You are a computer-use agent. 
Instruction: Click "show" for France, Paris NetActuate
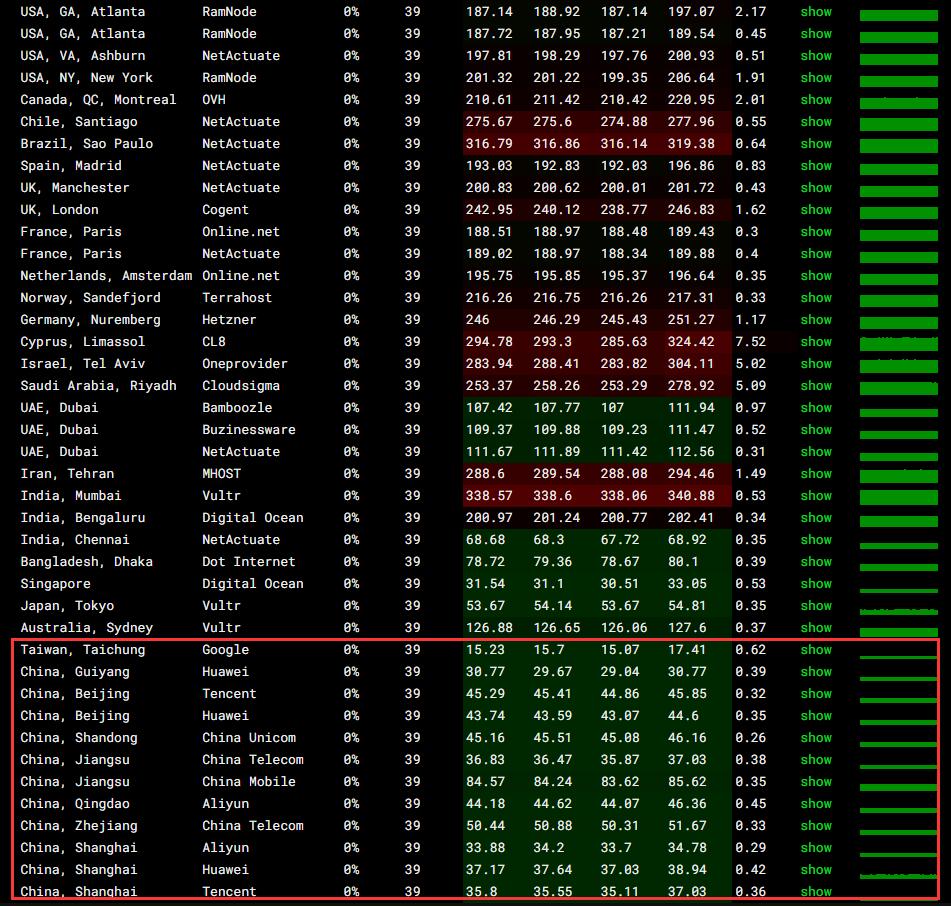pyautogui.click(x=816, y=253)
